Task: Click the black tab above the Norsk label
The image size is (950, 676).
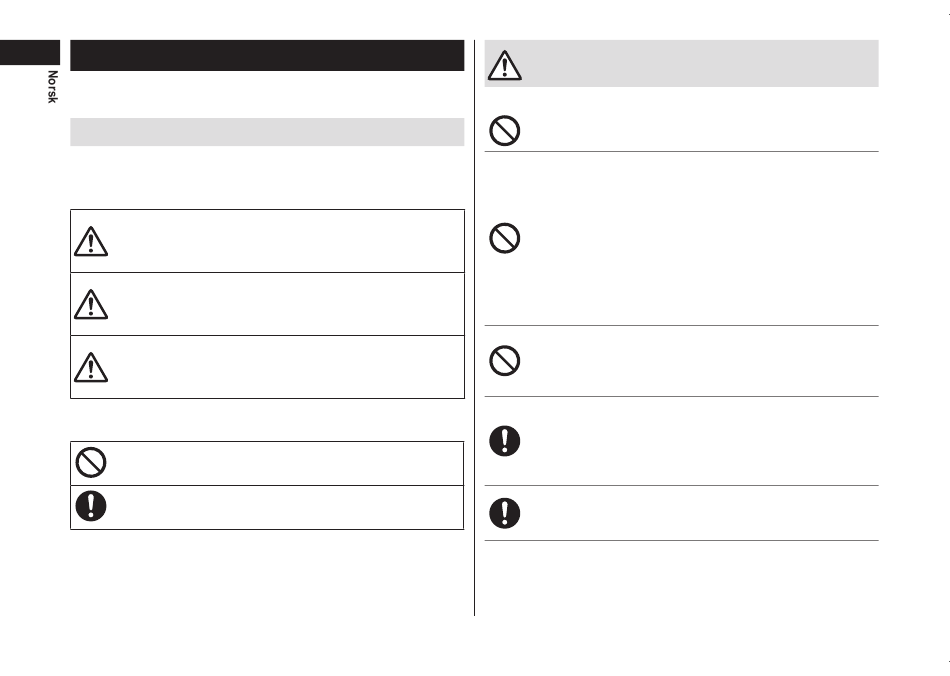Action: 30,53
